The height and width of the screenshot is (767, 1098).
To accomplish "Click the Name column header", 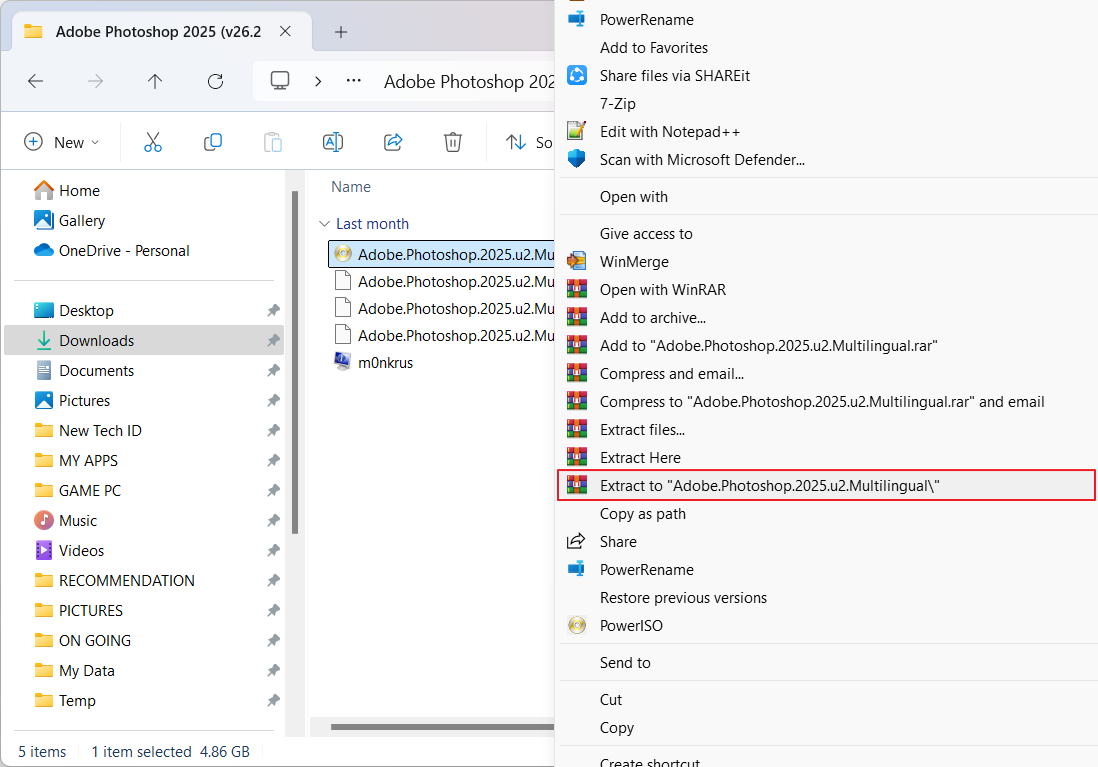I will pos(351,187).
